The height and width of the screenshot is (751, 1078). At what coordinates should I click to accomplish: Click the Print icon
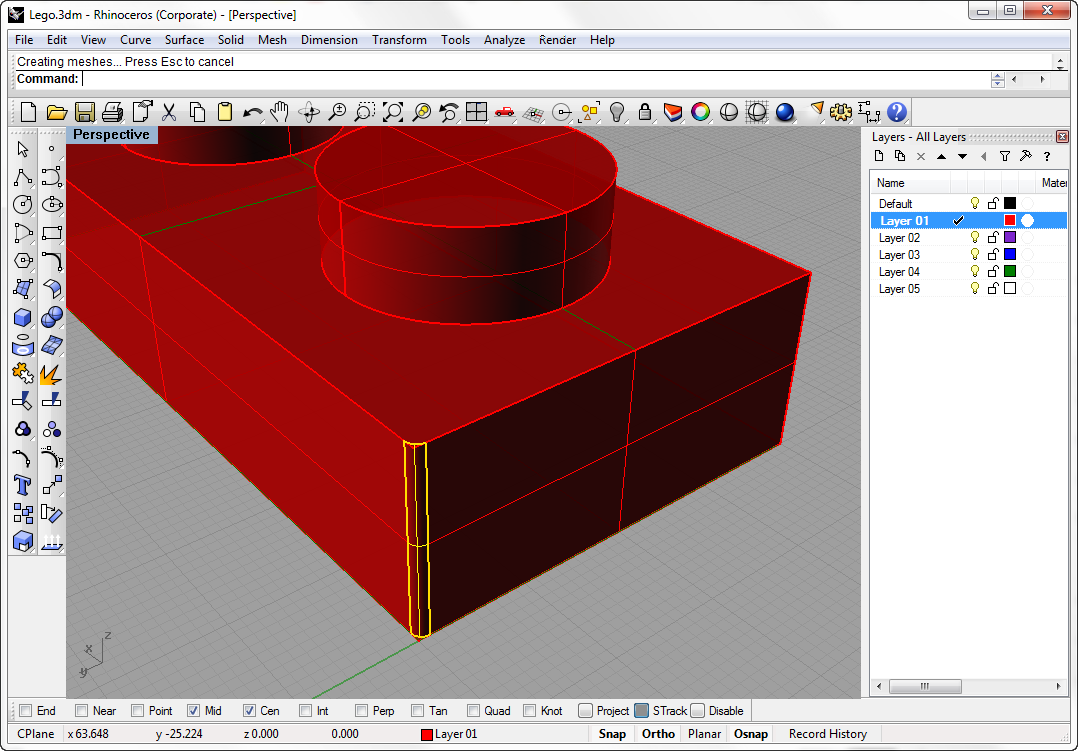tap(113, 112)
